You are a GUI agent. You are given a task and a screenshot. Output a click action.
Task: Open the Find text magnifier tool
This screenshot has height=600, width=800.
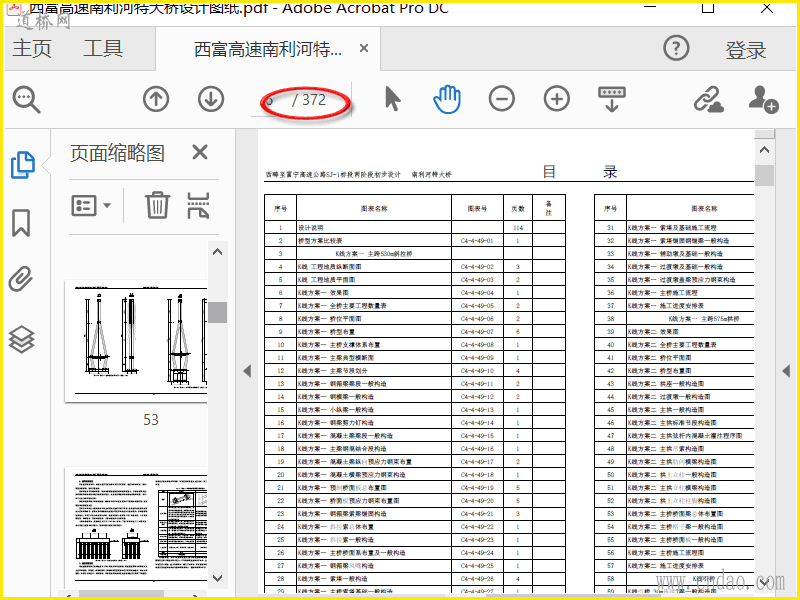click(26, 99)
